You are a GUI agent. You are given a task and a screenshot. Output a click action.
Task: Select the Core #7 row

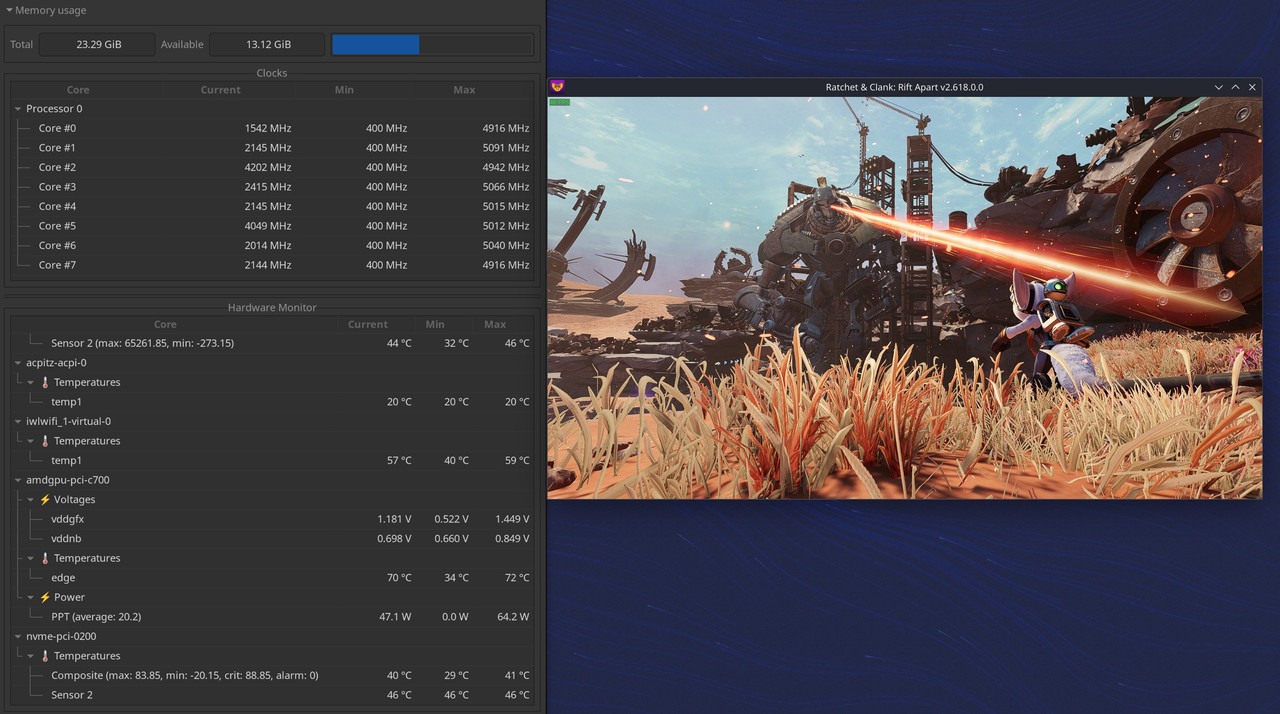tap(271, 265)
